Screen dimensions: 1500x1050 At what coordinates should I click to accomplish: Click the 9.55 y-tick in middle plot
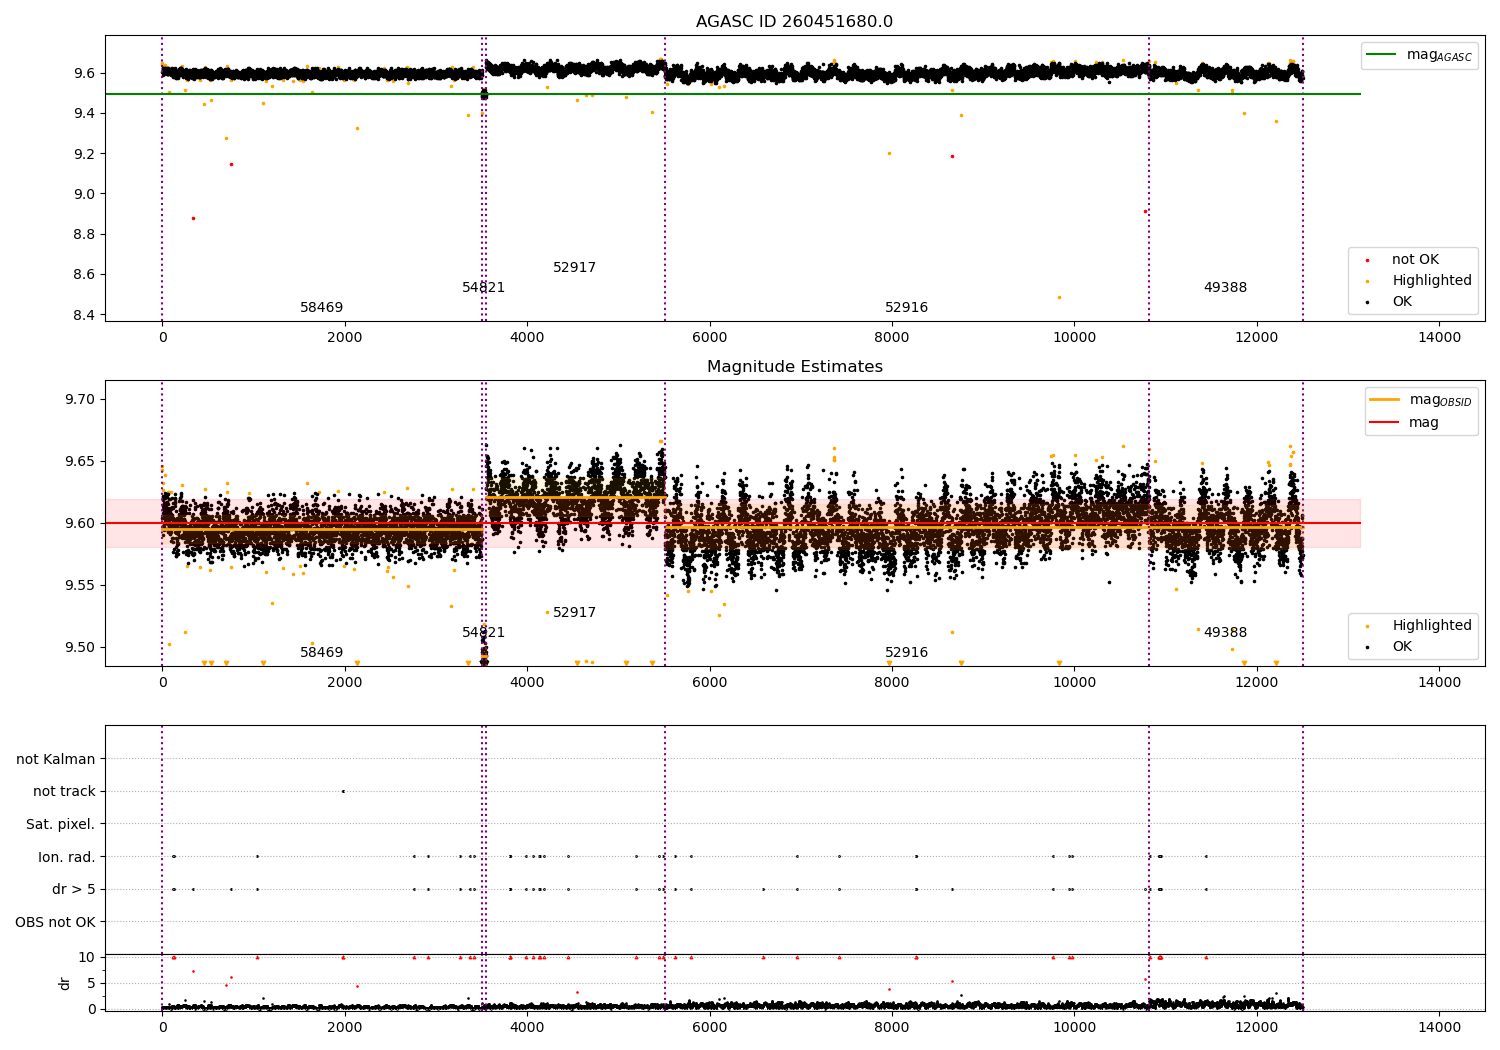(79, 586)
